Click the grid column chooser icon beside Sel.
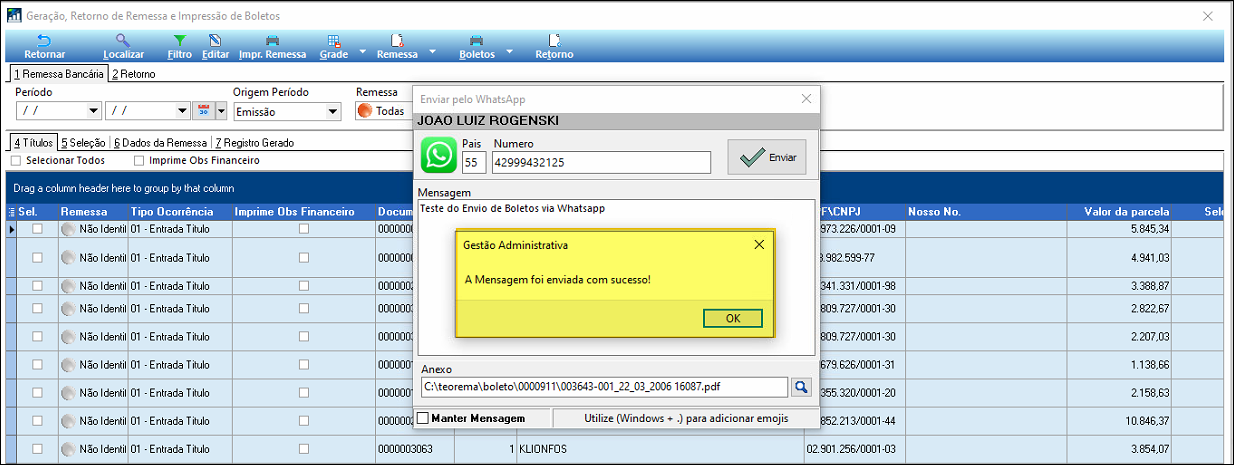 tap(11, 212)
